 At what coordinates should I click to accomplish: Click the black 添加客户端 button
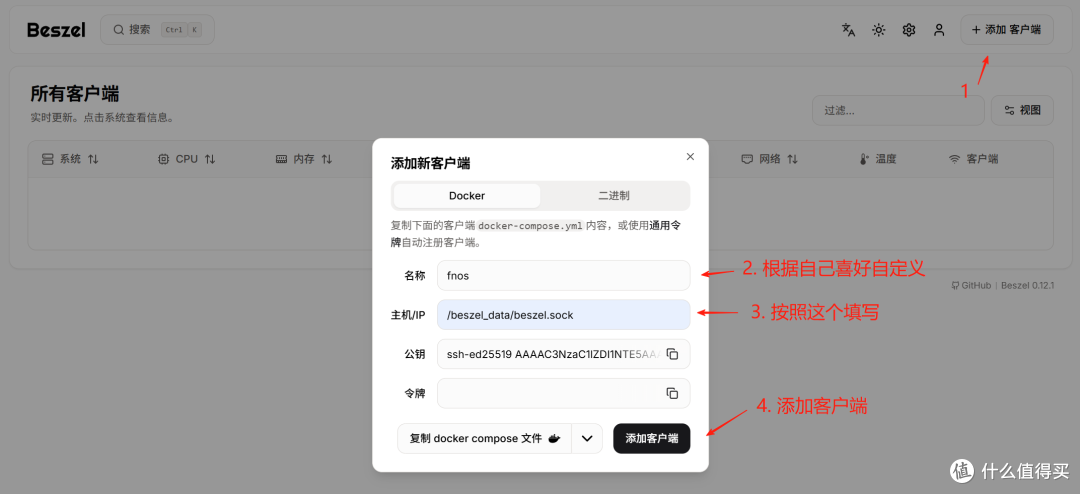pyautogui.click(x=652, y=439)
